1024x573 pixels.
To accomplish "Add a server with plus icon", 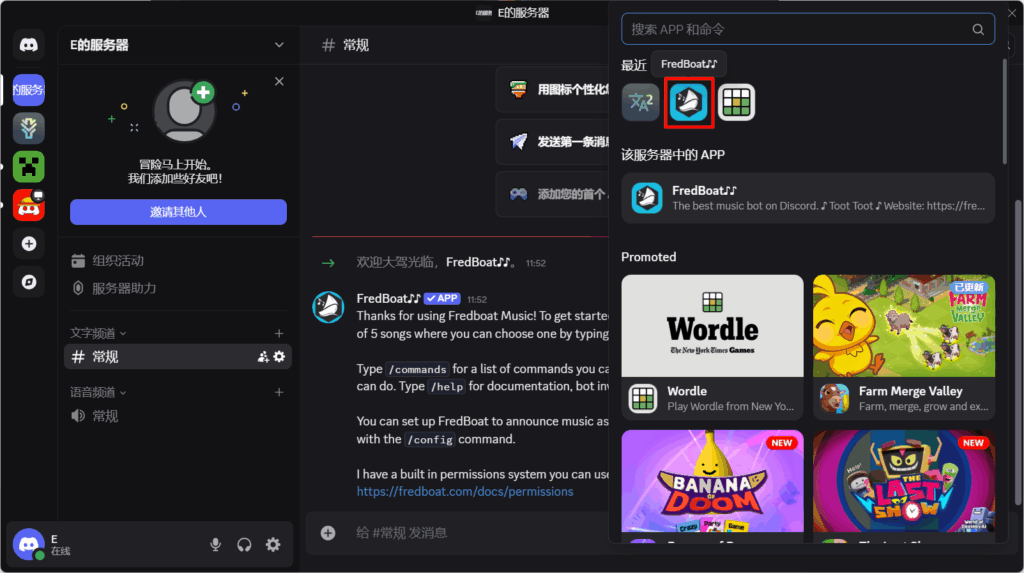I will [x=29, y=244].
